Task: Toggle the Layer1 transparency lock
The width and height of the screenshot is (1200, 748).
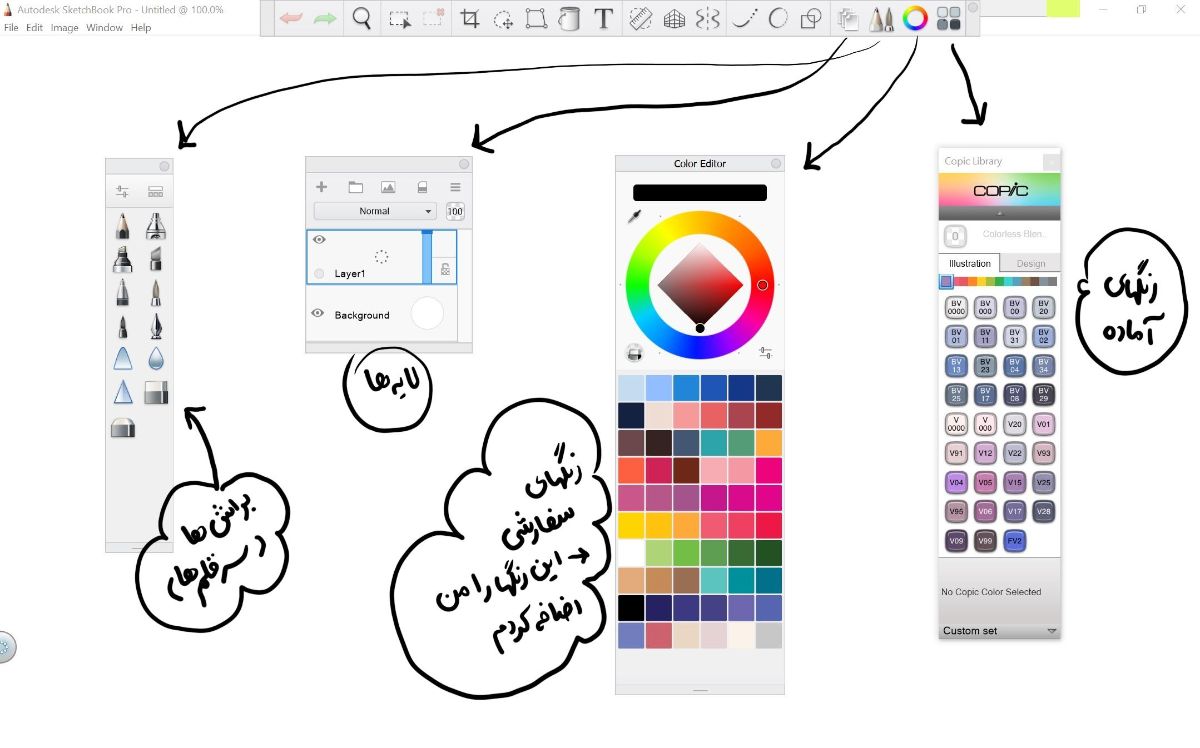Action: [445, 269]
